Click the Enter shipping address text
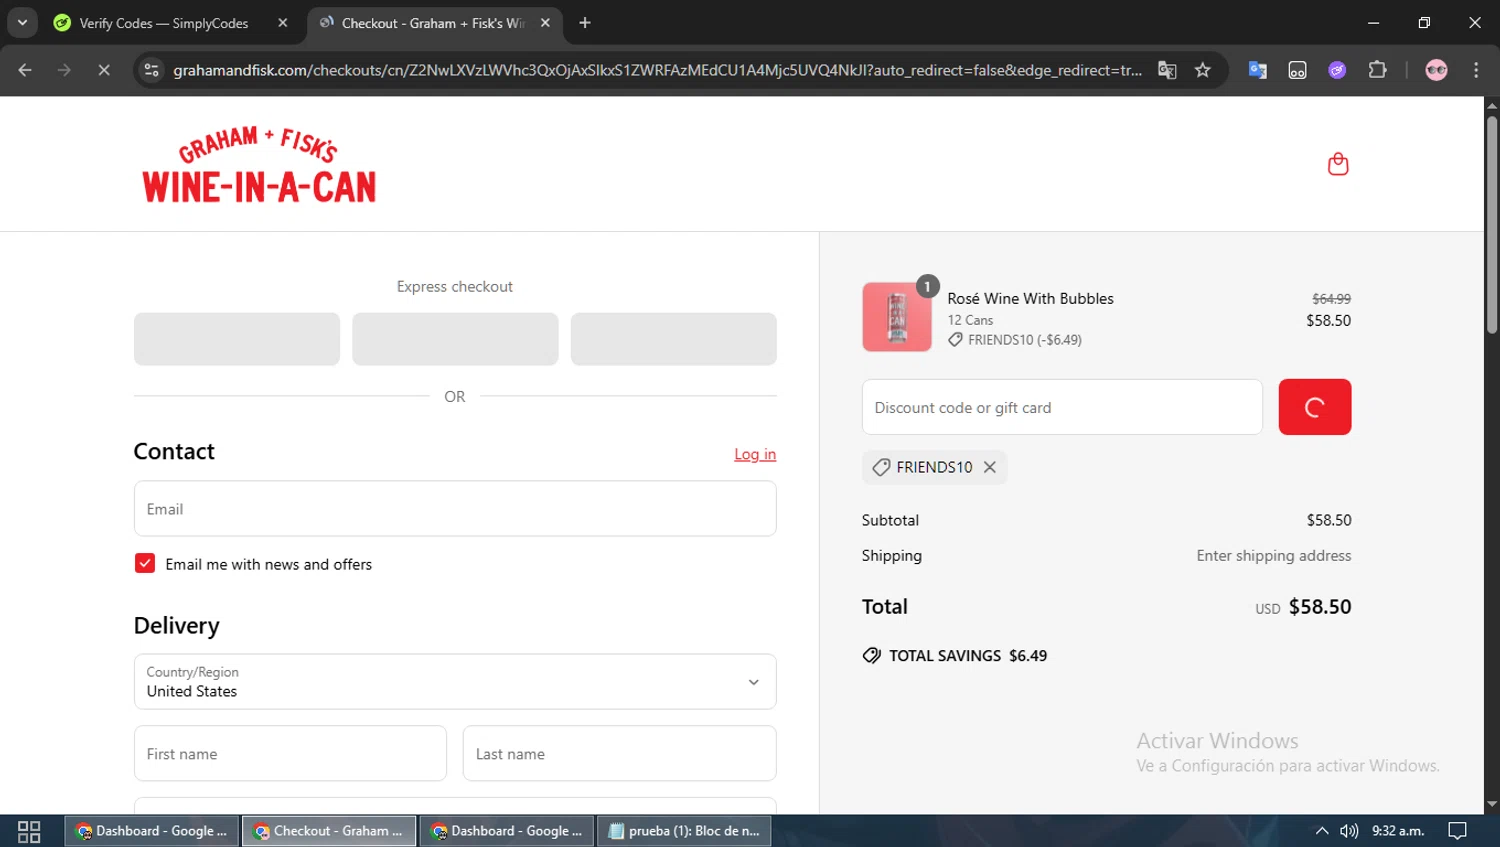The height and width of the screenshot is (847, 1500). [1273, 556]
